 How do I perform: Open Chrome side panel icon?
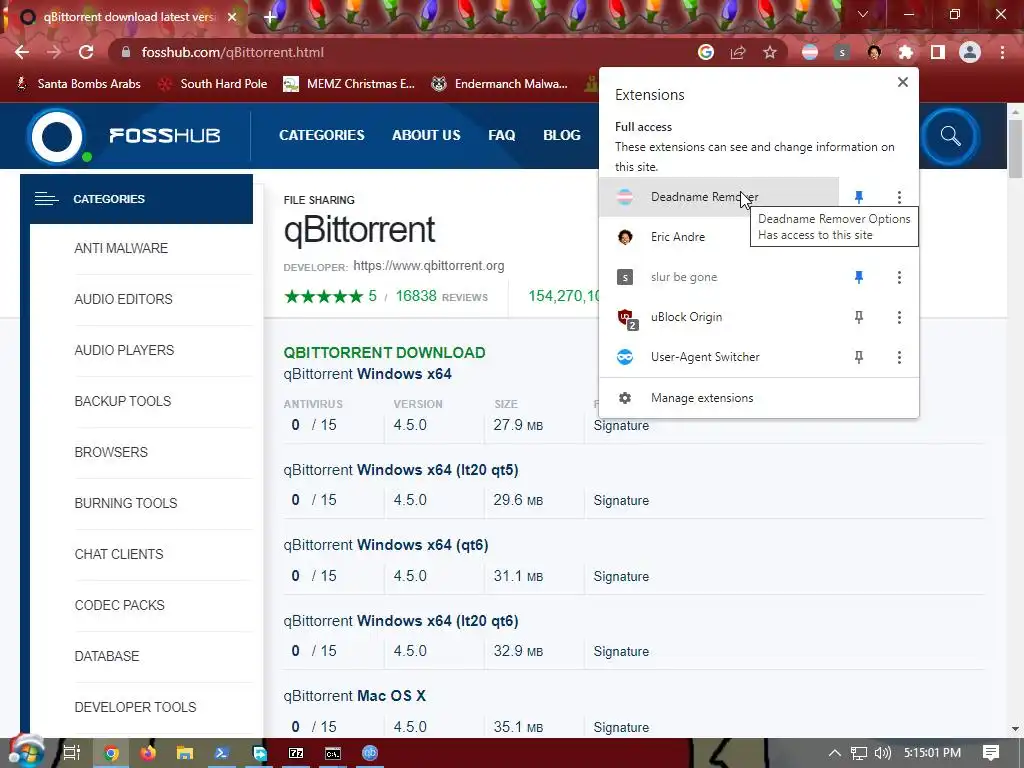[x=938, y=52]
